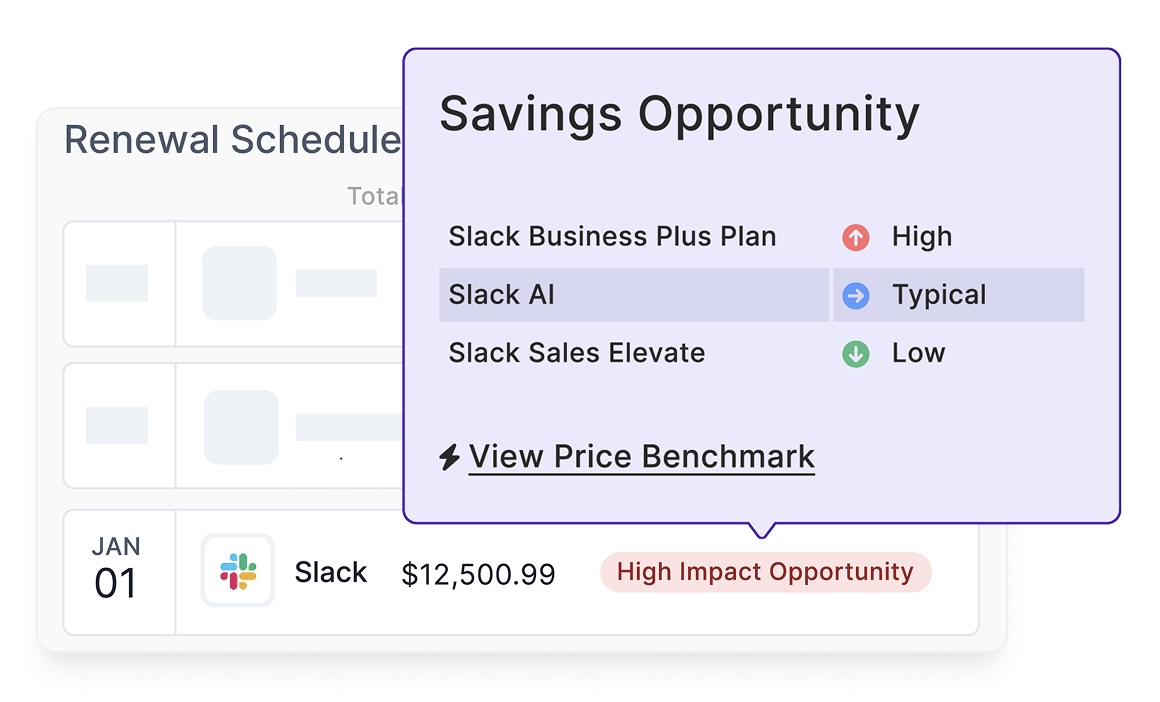Click the Typical benchmark label

[x=939, y=295]
